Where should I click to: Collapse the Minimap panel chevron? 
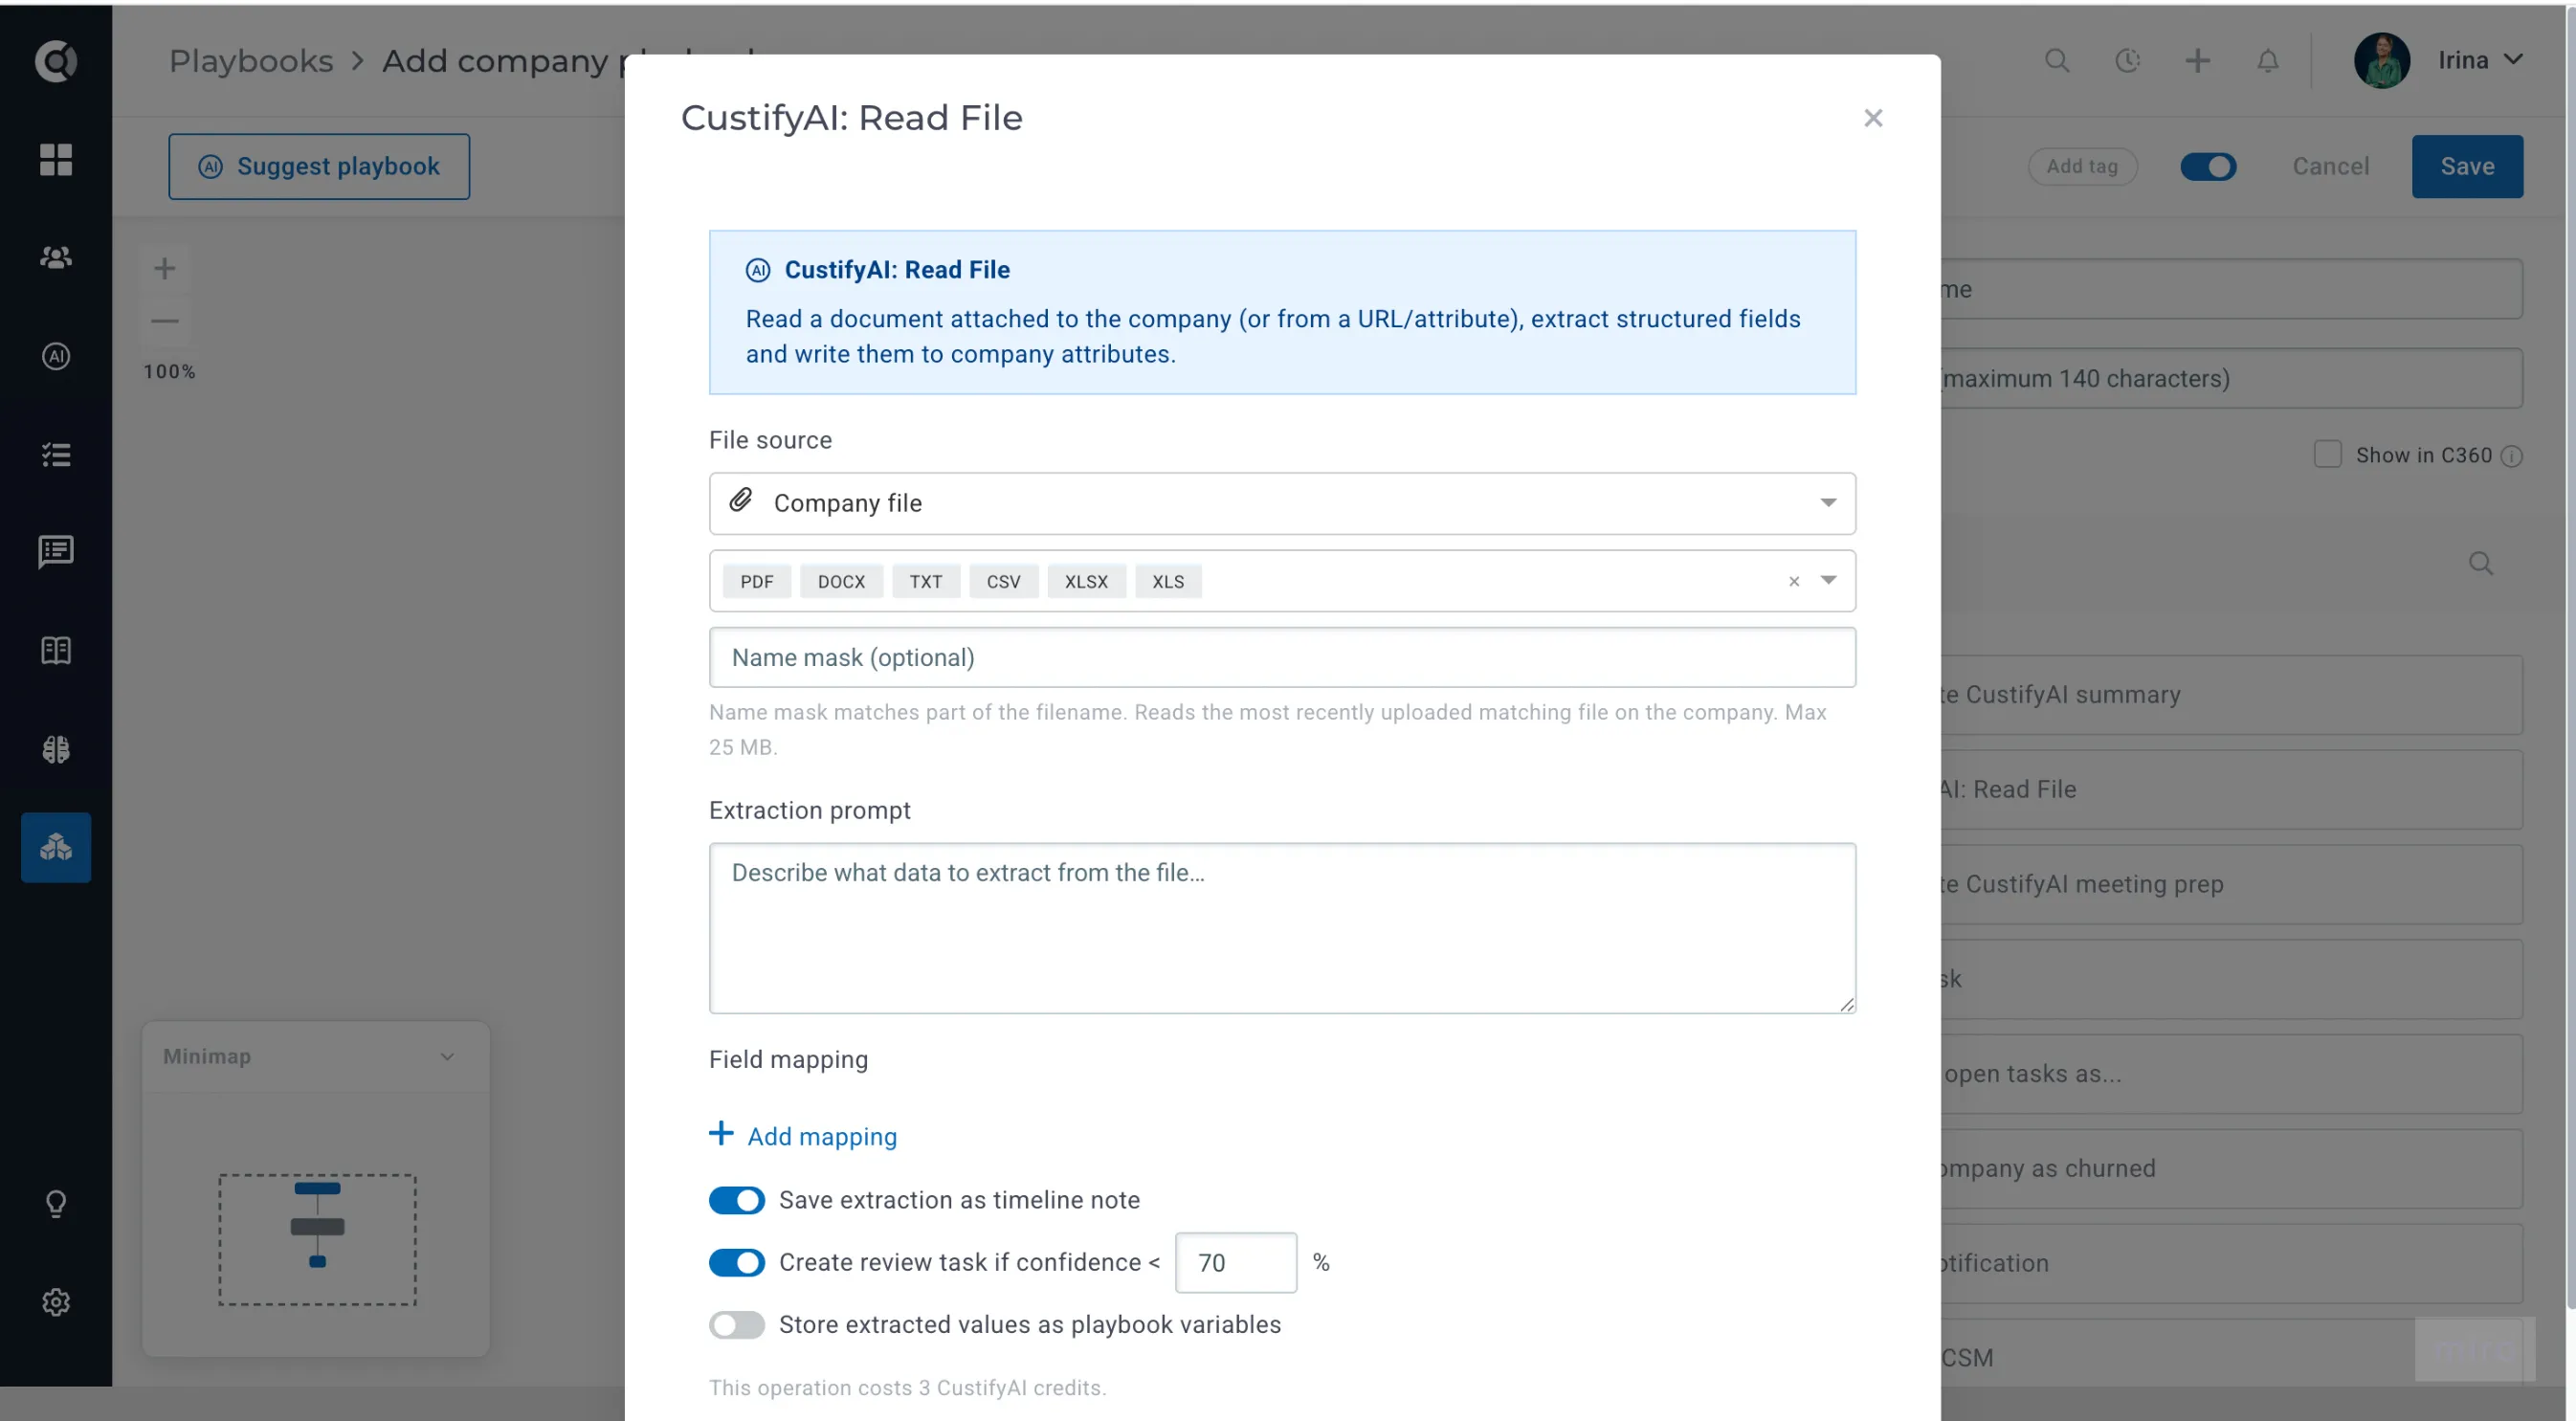(x=447, y=1056)
